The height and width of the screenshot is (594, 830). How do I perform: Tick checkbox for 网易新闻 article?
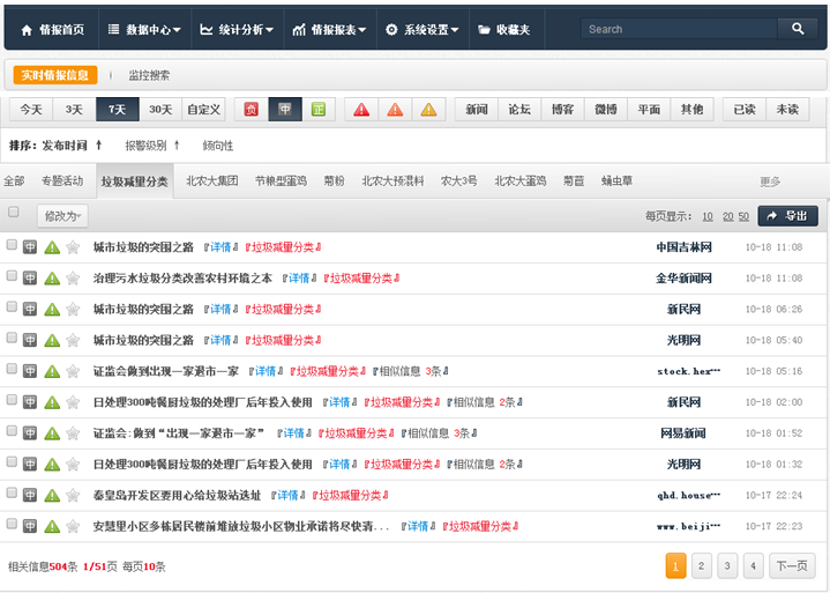coord(12,430)
